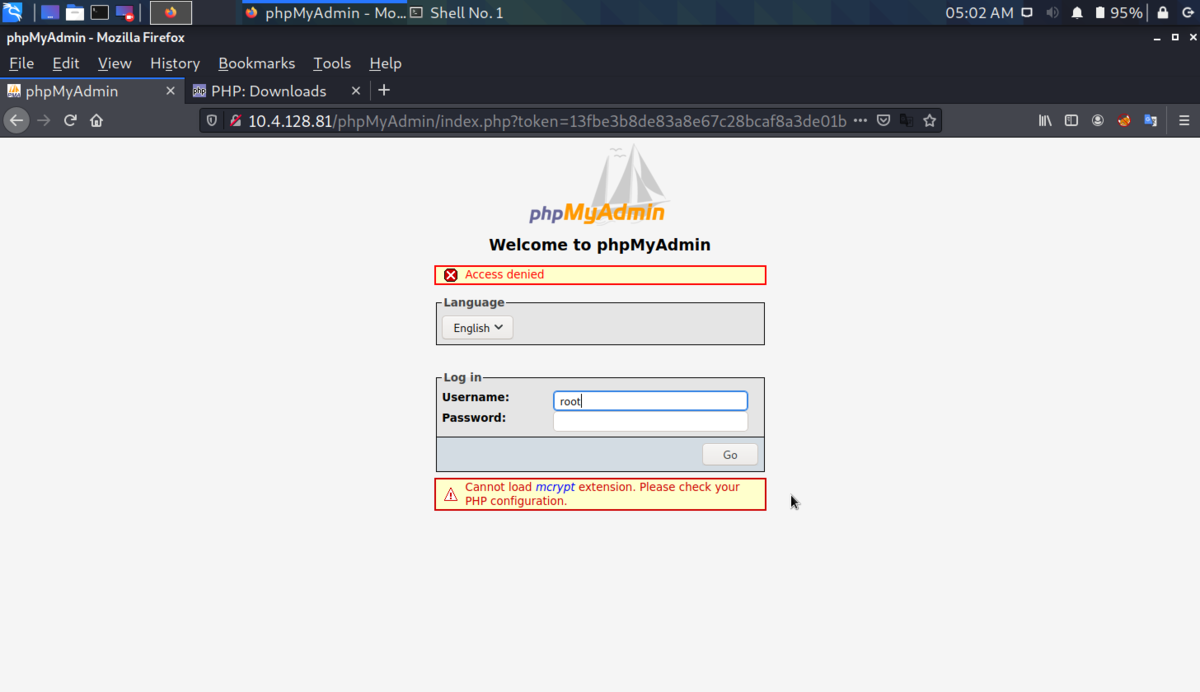Click the forward navigation arrow
Viewport: 1200px width, 692px height.
(x=43, y=120)
